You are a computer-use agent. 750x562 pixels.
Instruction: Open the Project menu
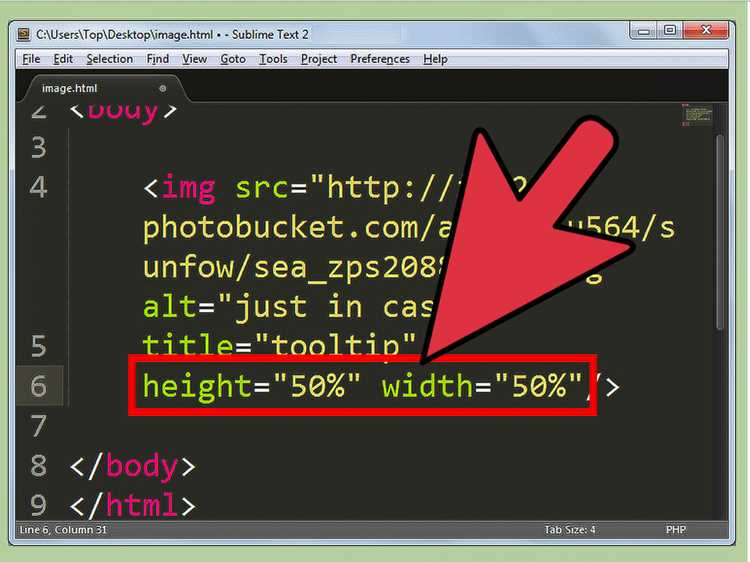[x=319, y=59]
